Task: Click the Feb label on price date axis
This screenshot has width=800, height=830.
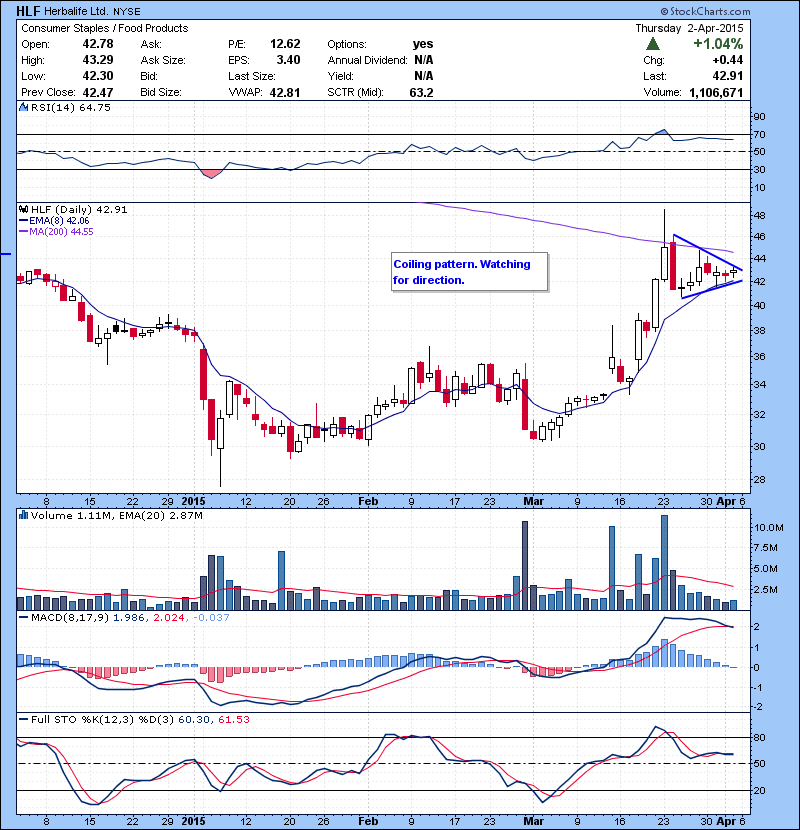Action: coord(368,501)
